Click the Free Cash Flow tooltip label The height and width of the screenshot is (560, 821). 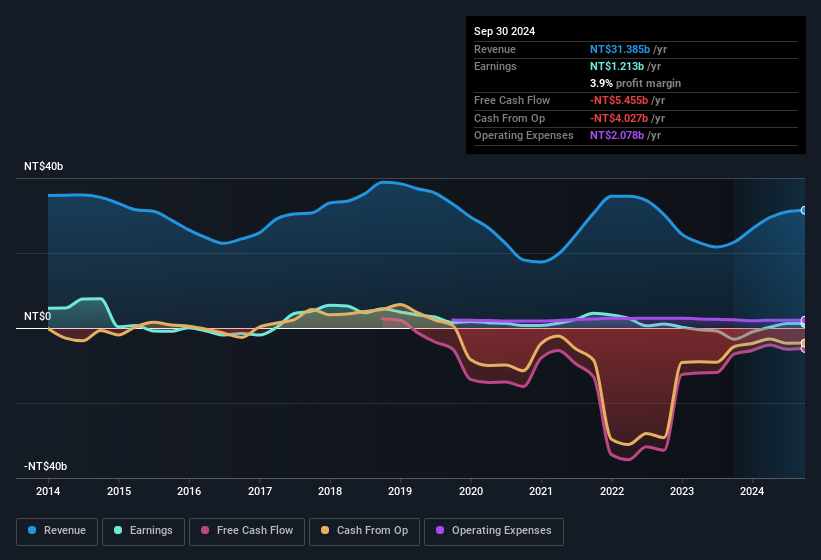click(512, 100)
